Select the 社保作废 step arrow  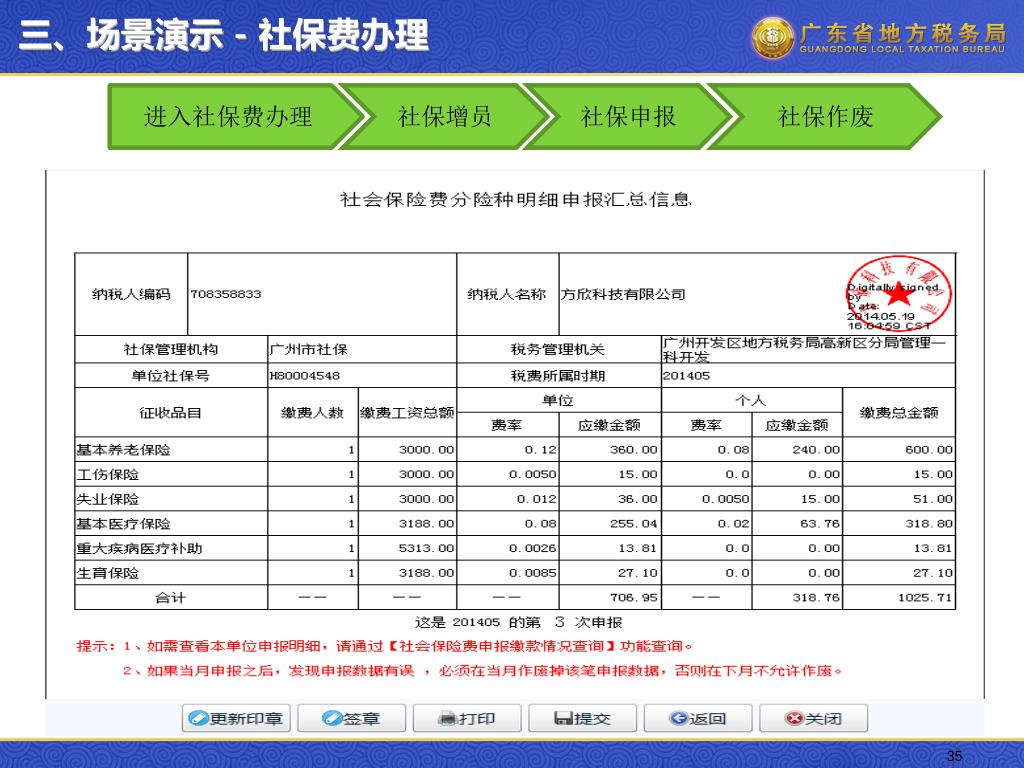pyautogui.click(x=824, y=117)
